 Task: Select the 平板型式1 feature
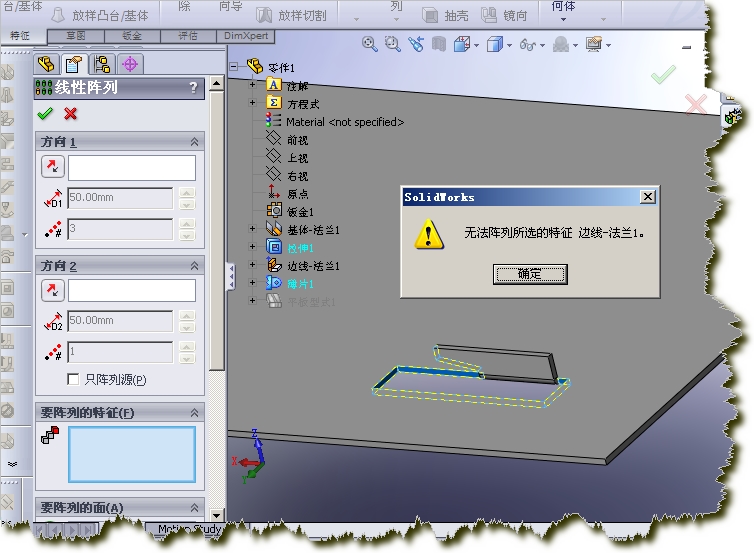pyautogui.click(x=311, y=302)
